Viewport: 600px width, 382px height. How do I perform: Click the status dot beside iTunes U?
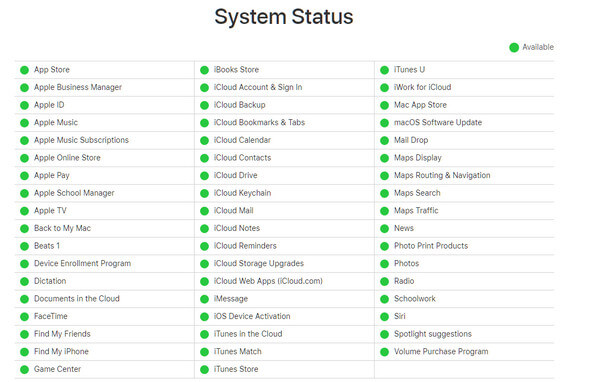[x=385, y=70]
